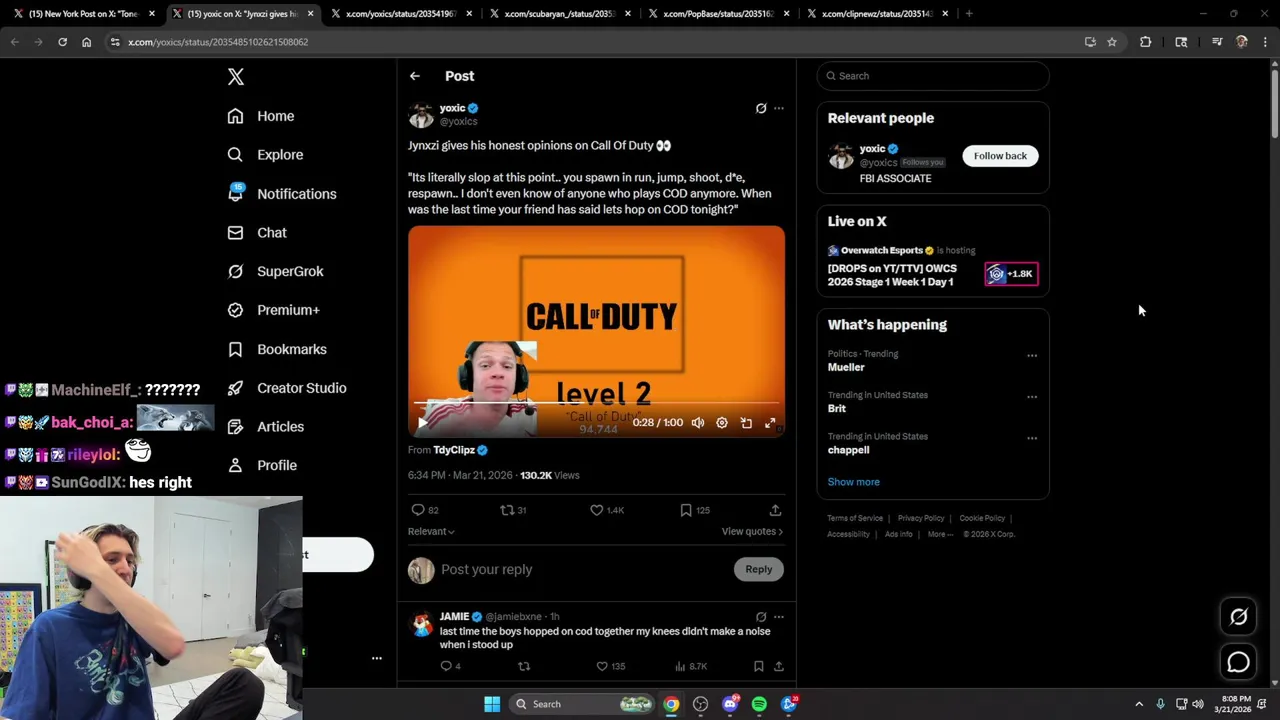
Task: Open more options for Brit trend
Action: tap(1032, 397)
